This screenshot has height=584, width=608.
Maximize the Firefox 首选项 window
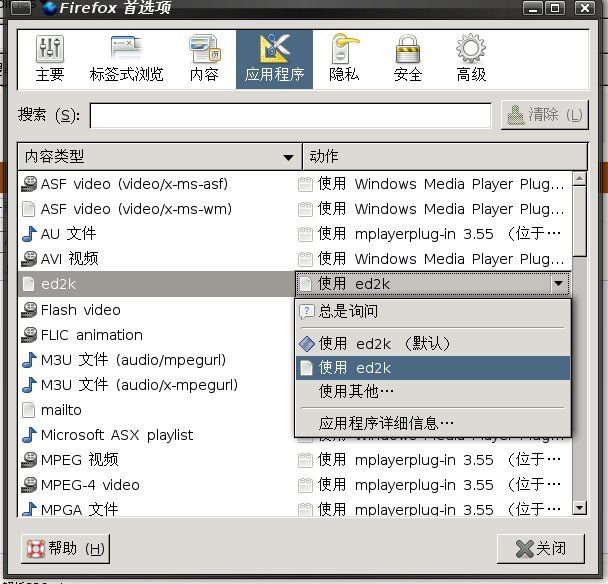coord(555,8)
